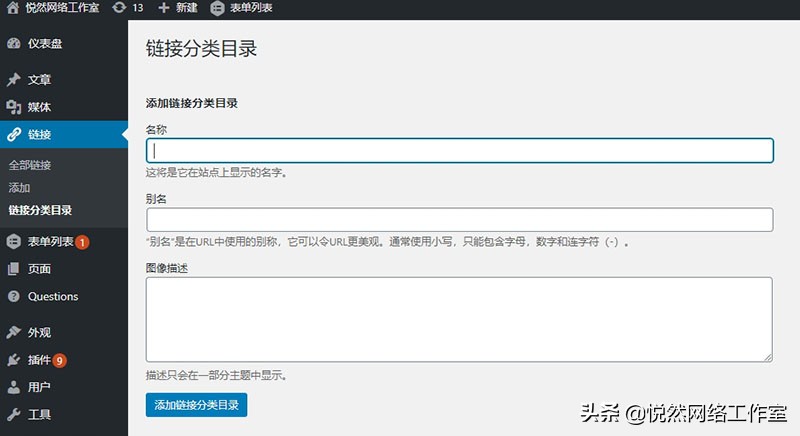Screen dimensions: 800x436
Task: Click the 添加链接分类目录 section heading
Action: [x=192, y=103]
